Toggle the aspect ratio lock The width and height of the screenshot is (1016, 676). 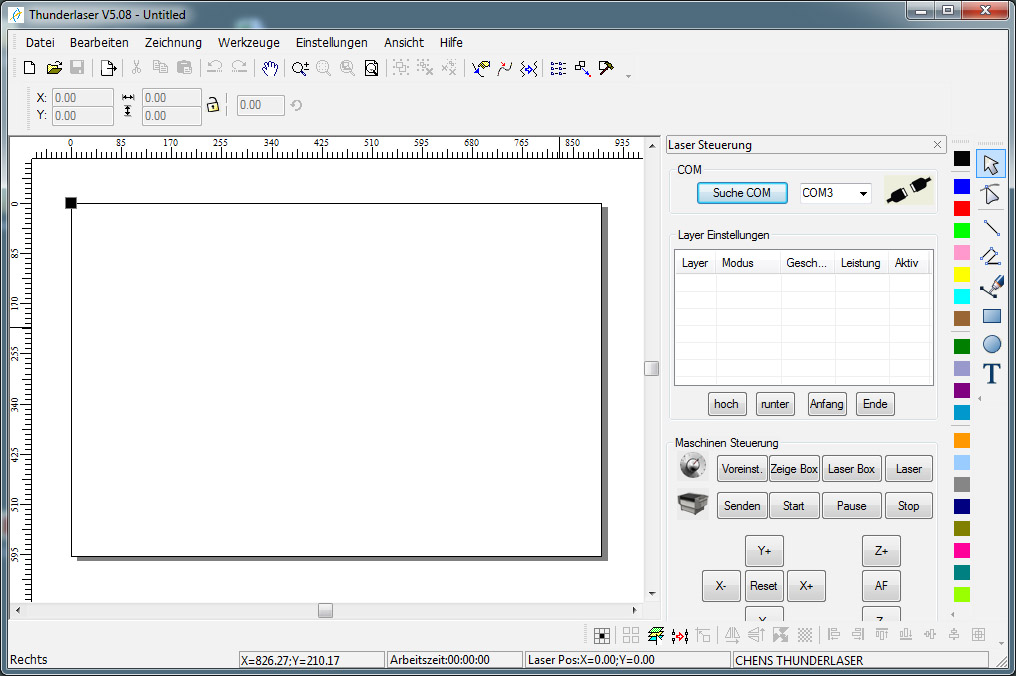click(212, 104)
